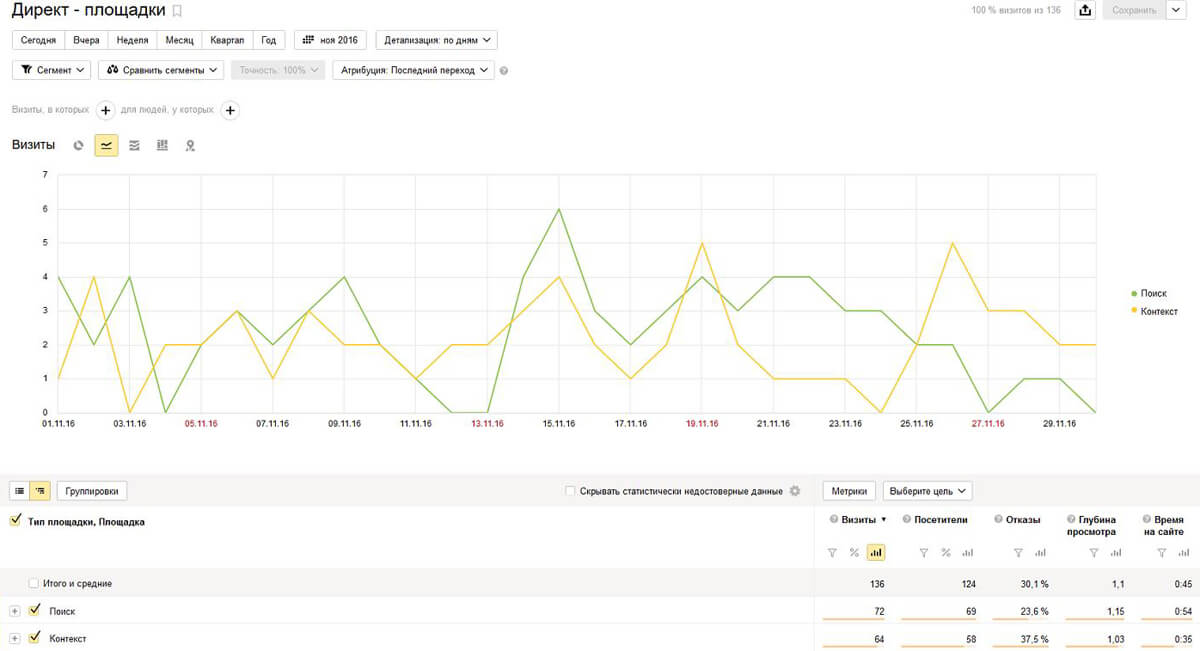The image size is (1200, 651).
Task: Open the Детализация: по дням dropdown
Action: (x=437, y=40)
